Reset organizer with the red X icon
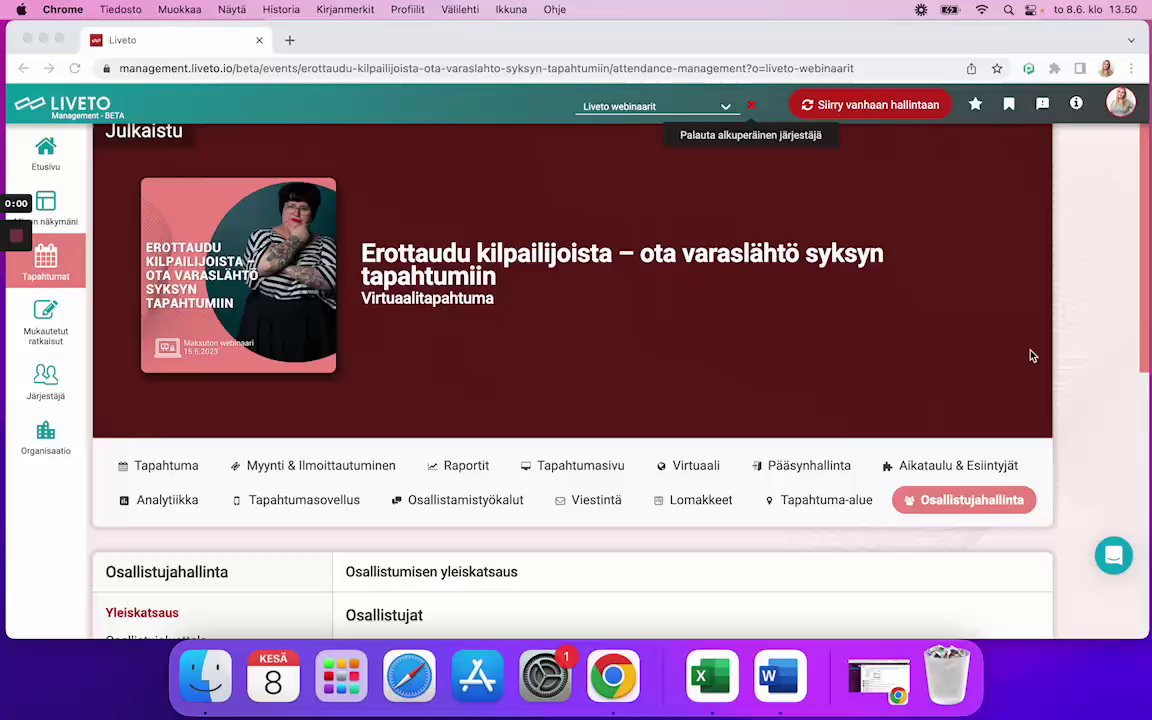The width and height of the screenshot is (1152, 720). (751, 105)
